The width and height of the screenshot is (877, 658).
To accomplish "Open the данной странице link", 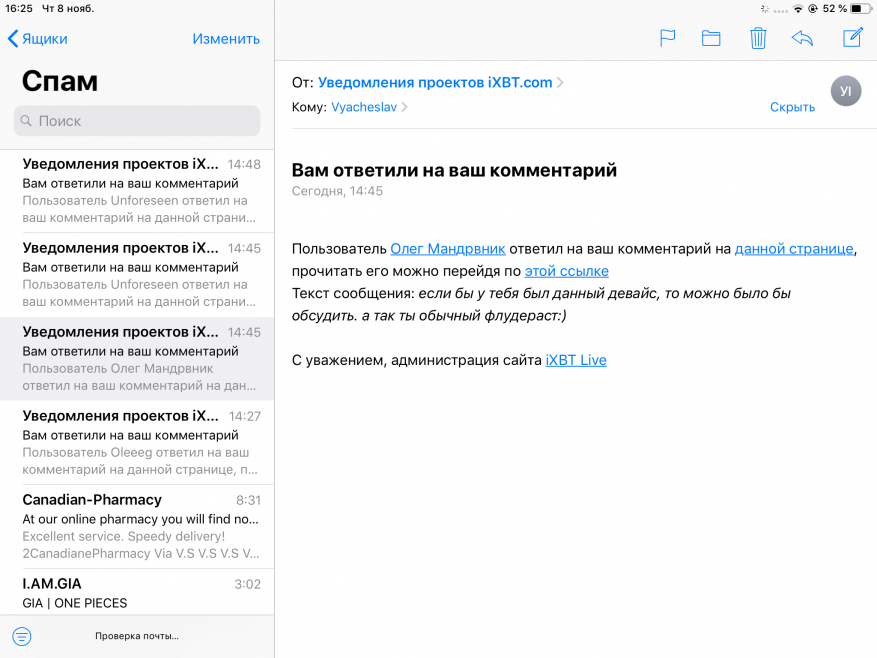I will pos(794,249).
